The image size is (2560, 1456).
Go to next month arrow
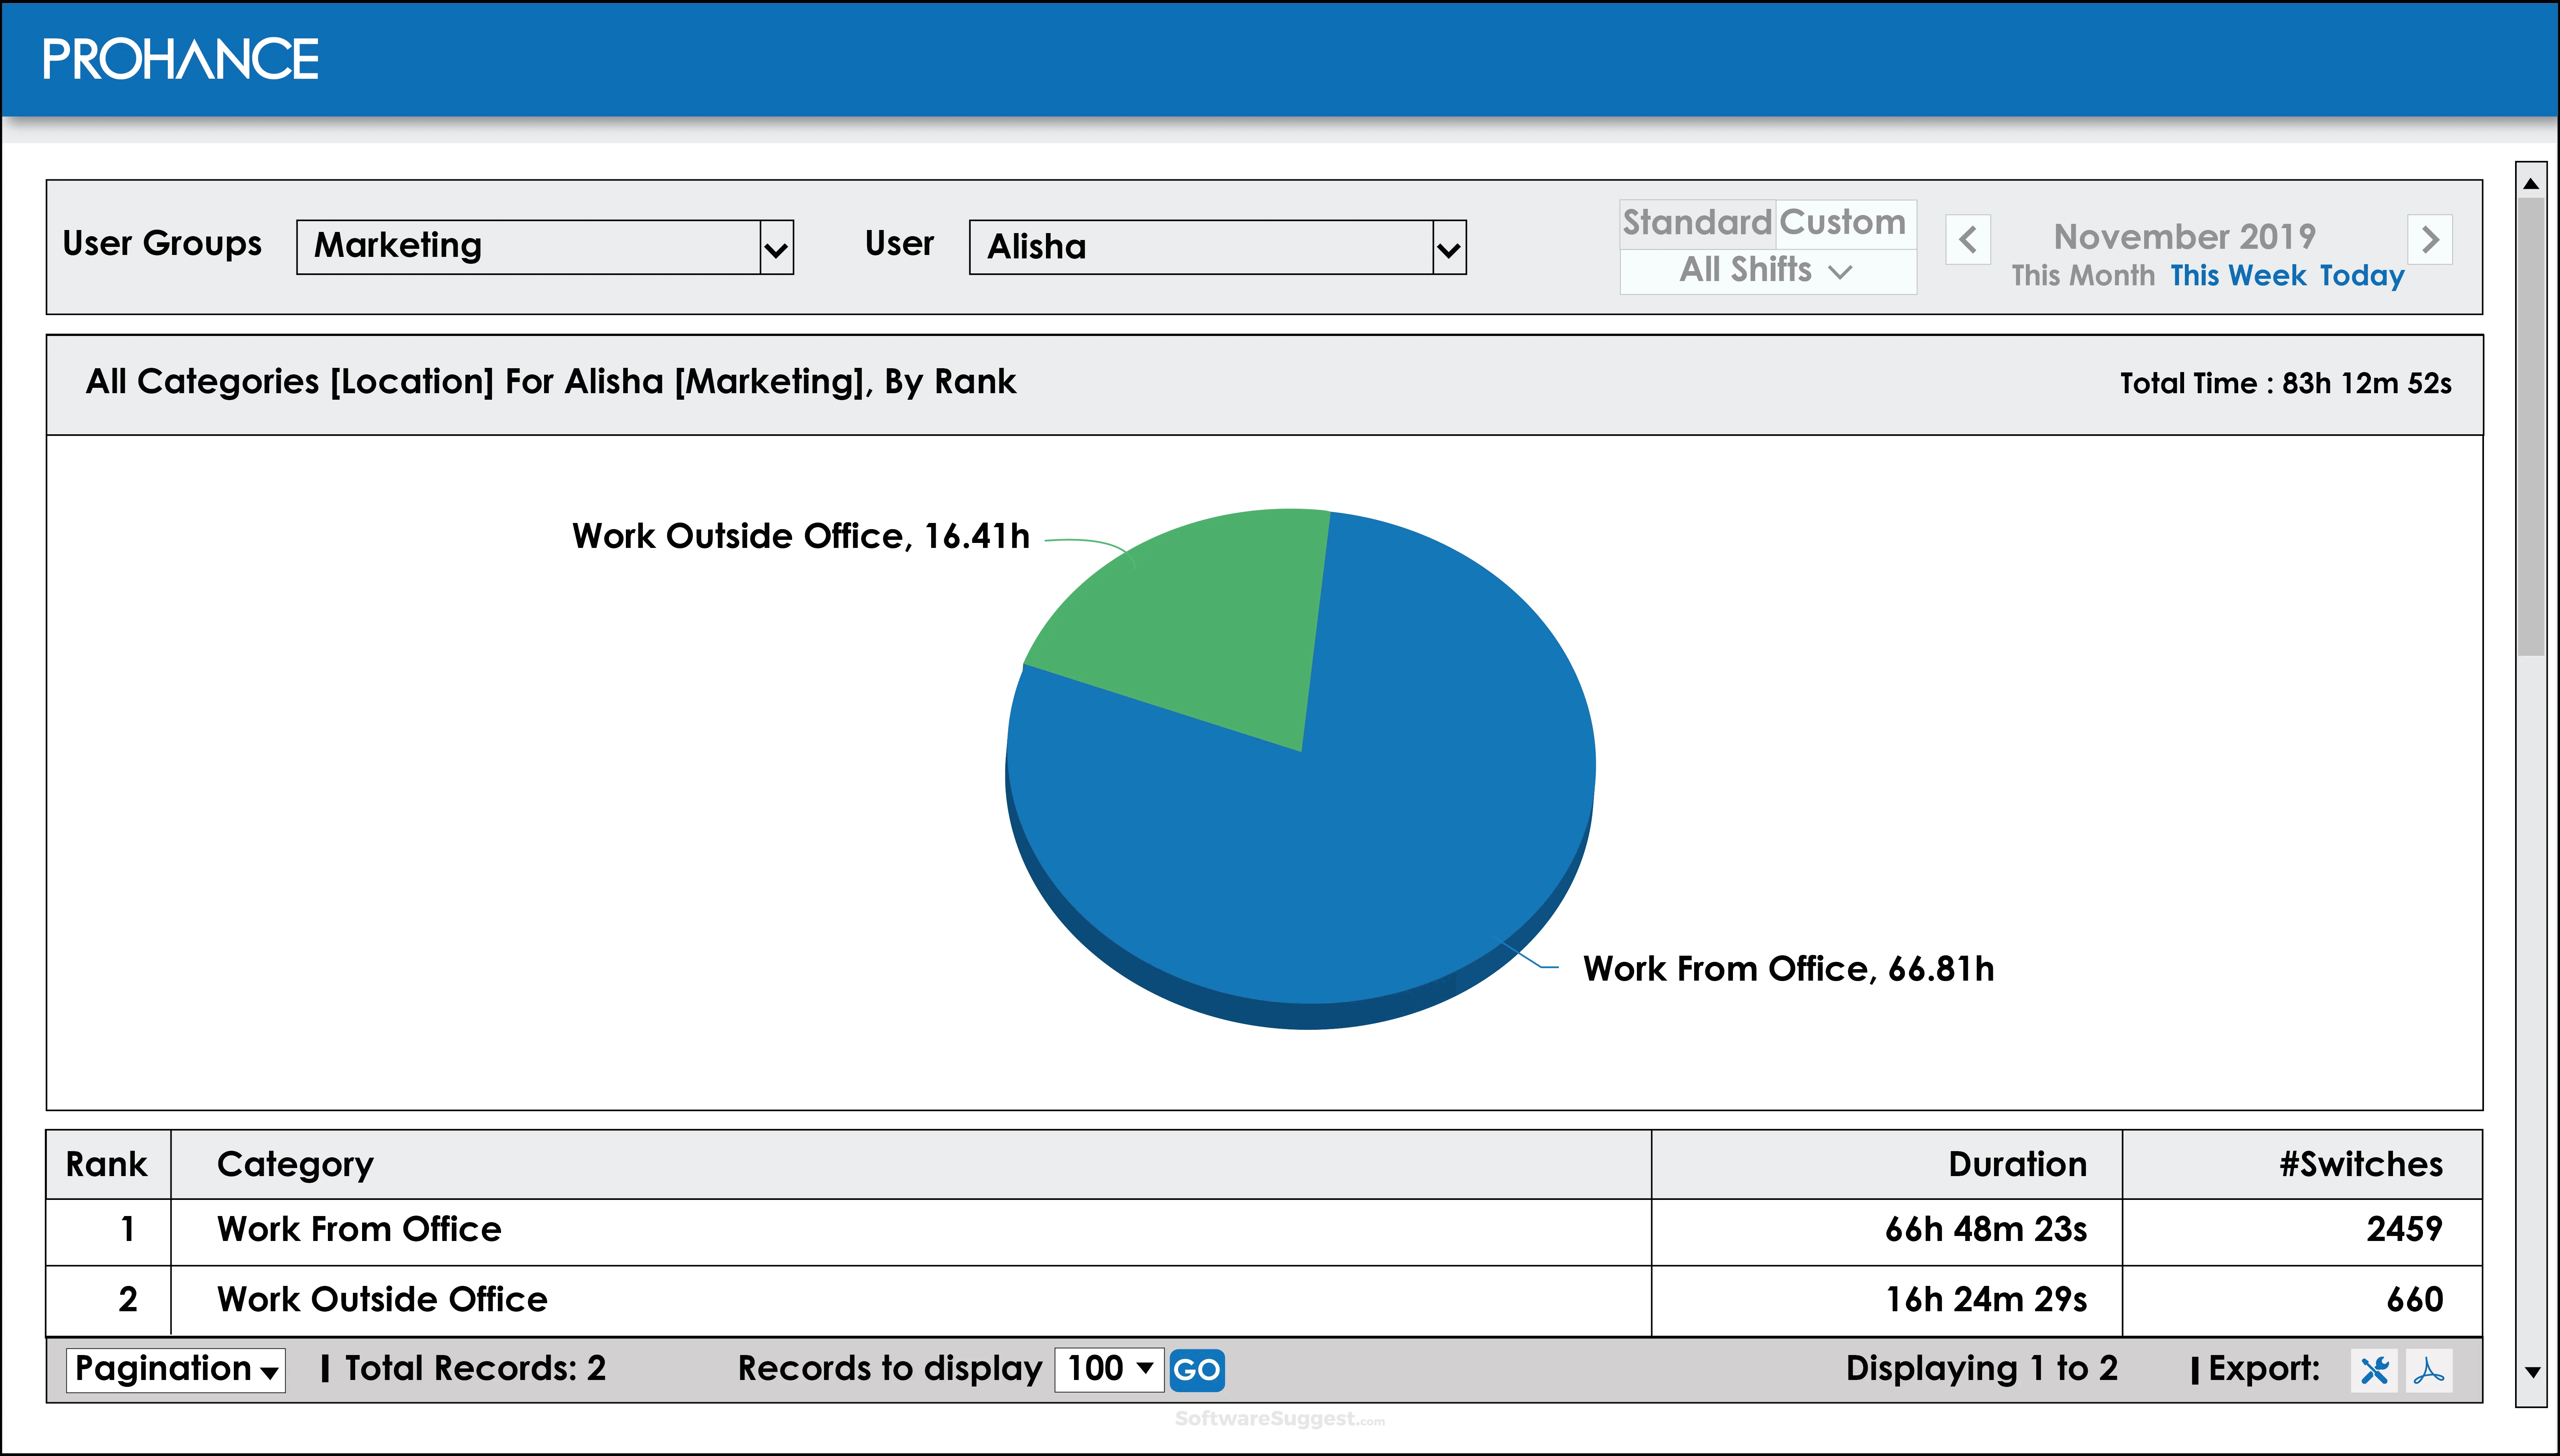(2430, 240)
